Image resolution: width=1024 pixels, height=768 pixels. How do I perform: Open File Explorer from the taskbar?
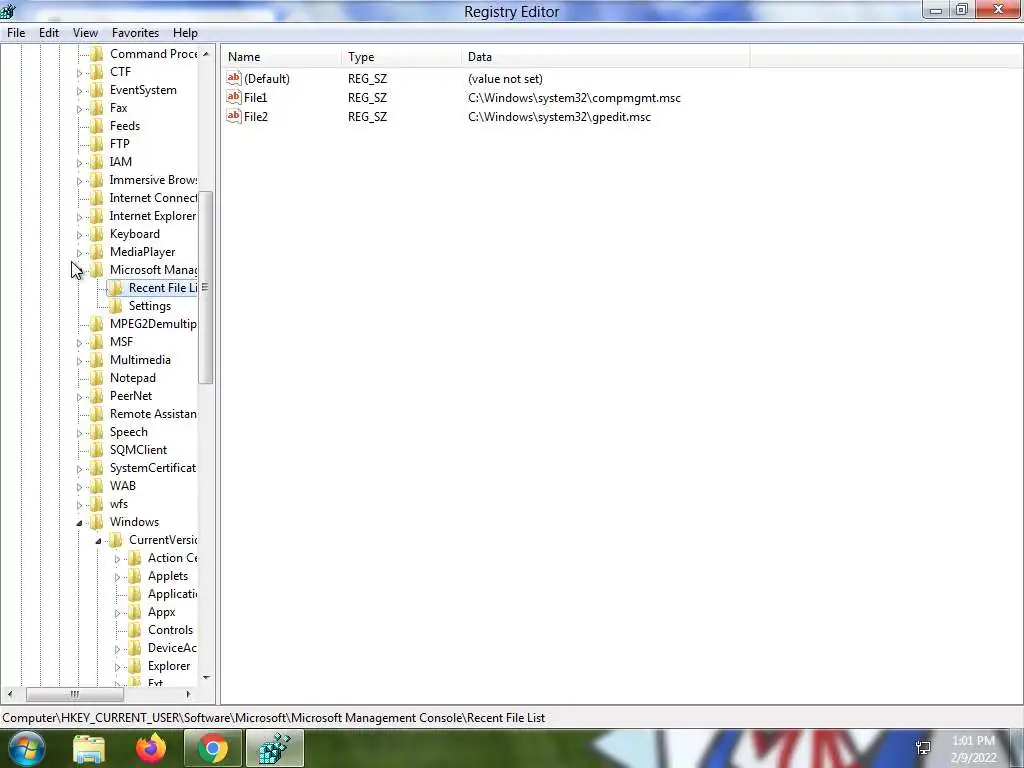click(x=89, y=749)
